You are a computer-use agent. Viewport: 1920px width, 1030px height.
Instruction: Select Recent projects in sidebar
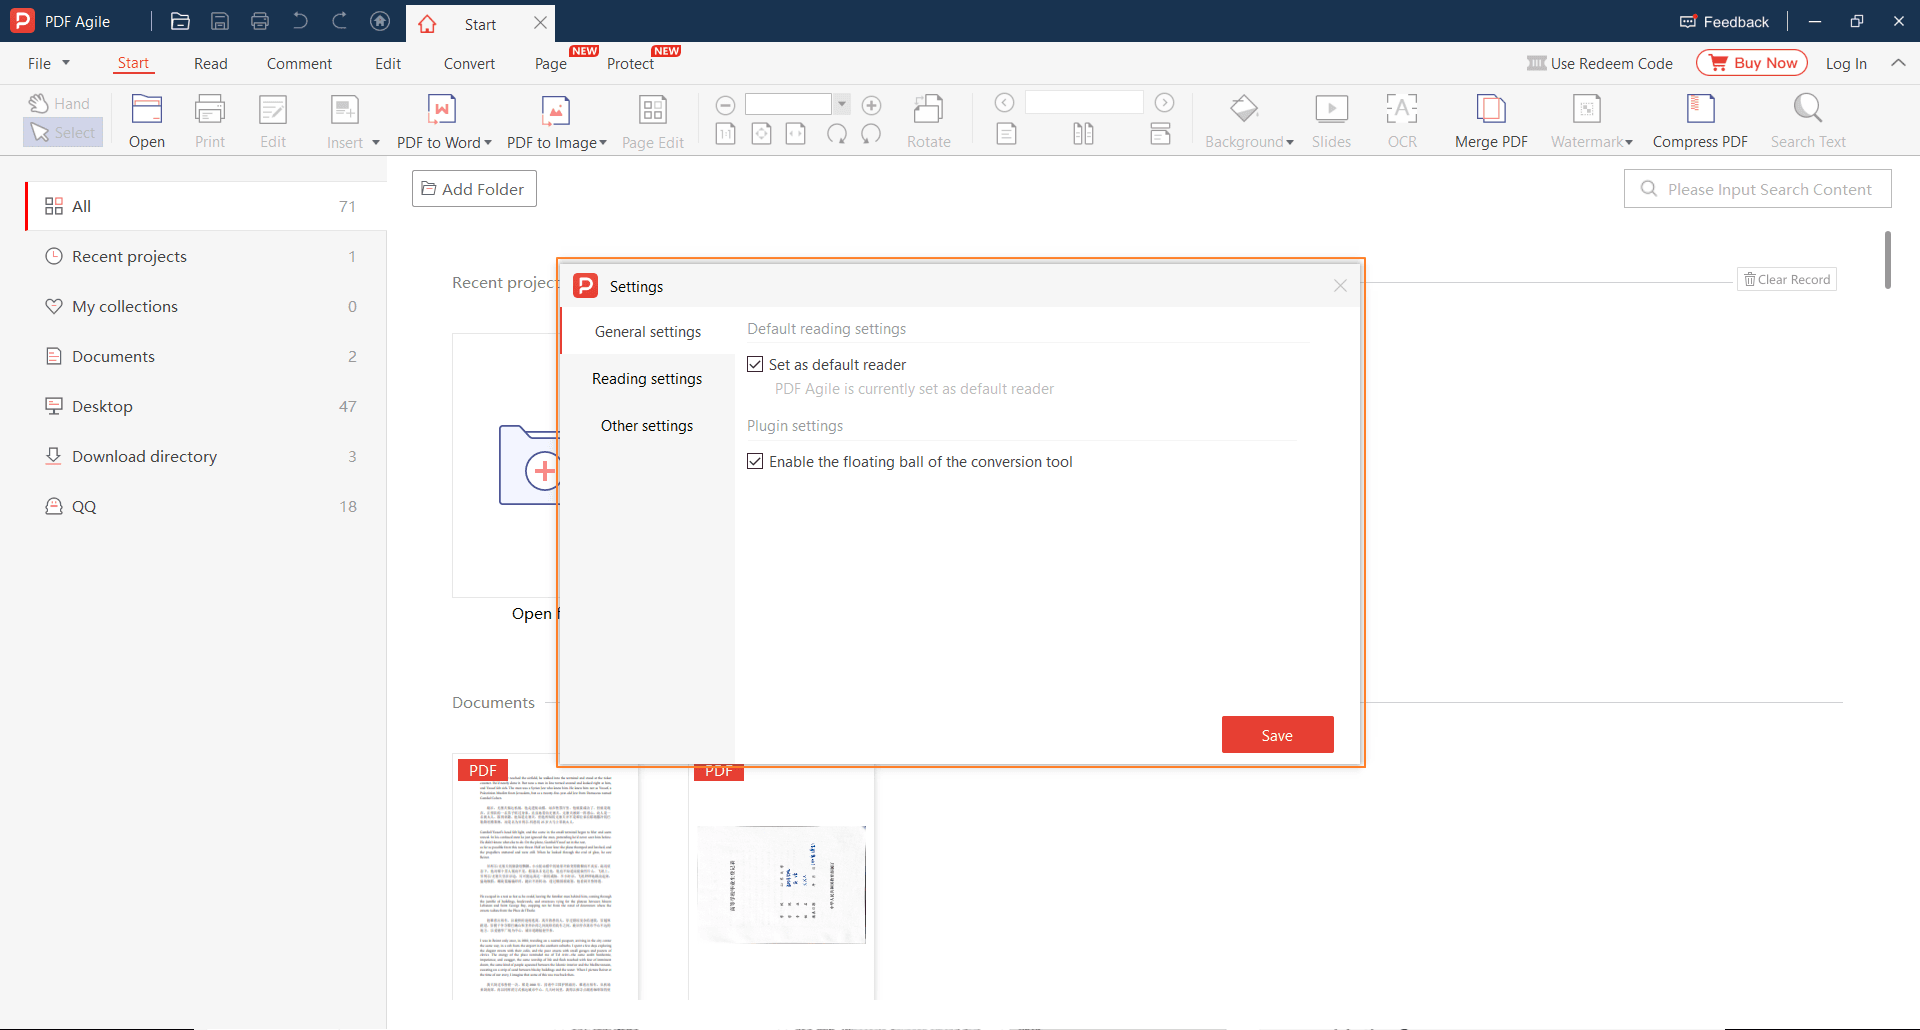tap(205, 256)
